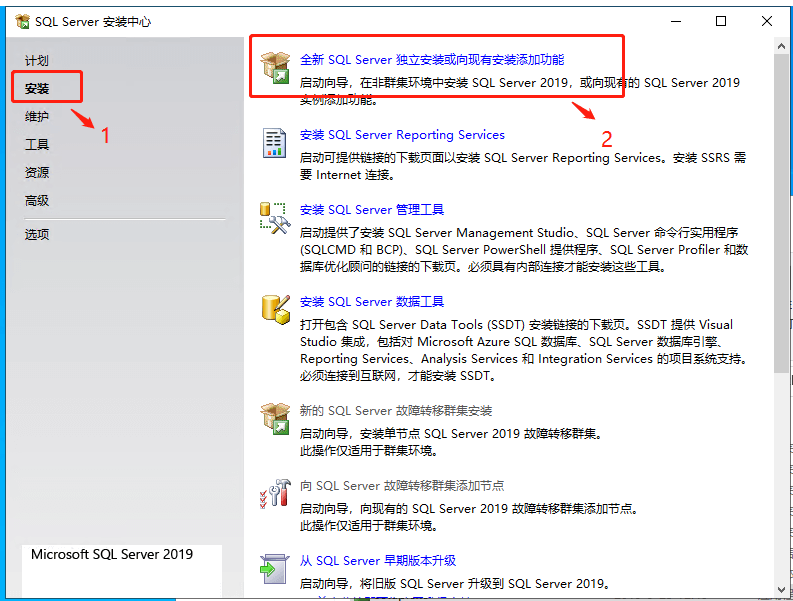Click the add-node to cluster tools icon

click(275, 494)
